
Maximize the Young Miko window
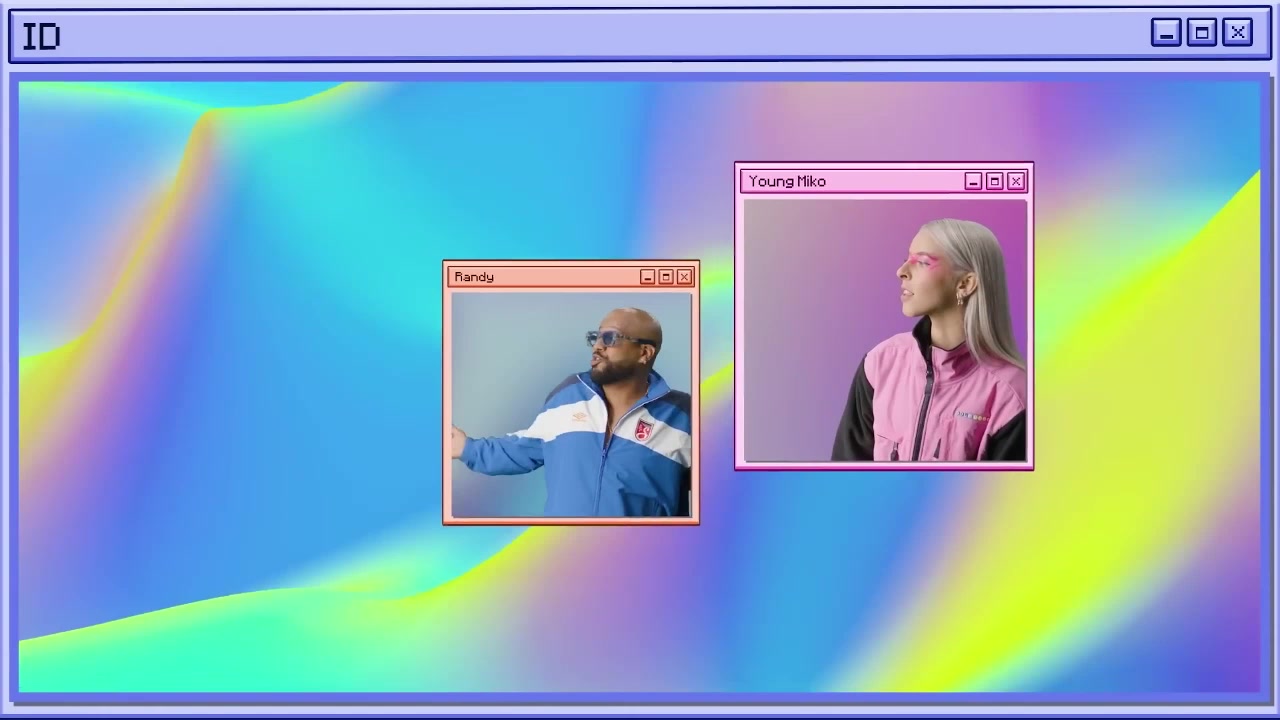coord(994,181)
